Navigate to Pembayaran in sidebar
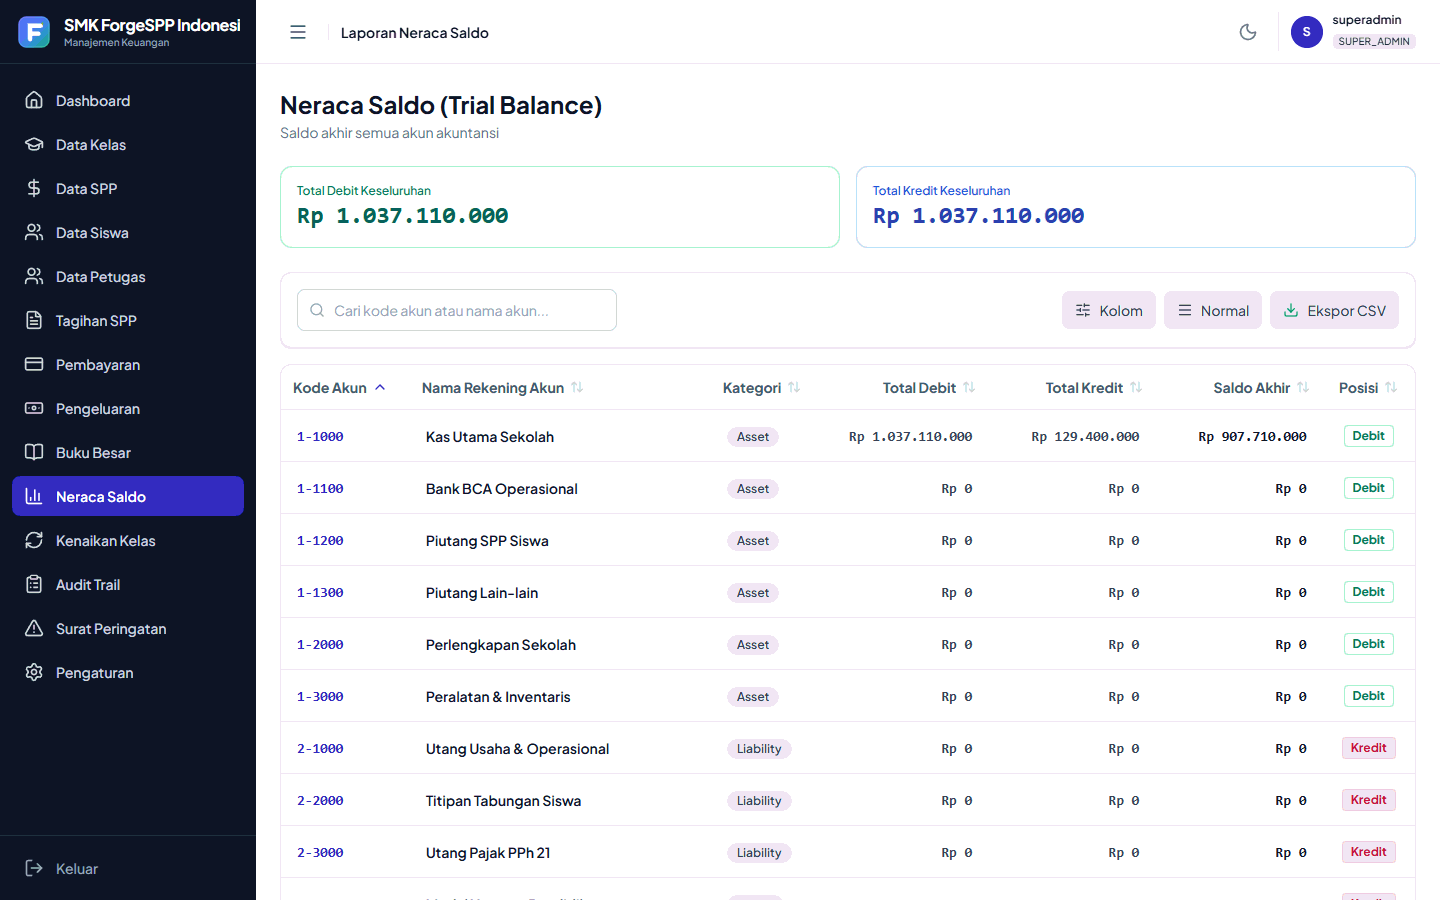 pos(128,364)
